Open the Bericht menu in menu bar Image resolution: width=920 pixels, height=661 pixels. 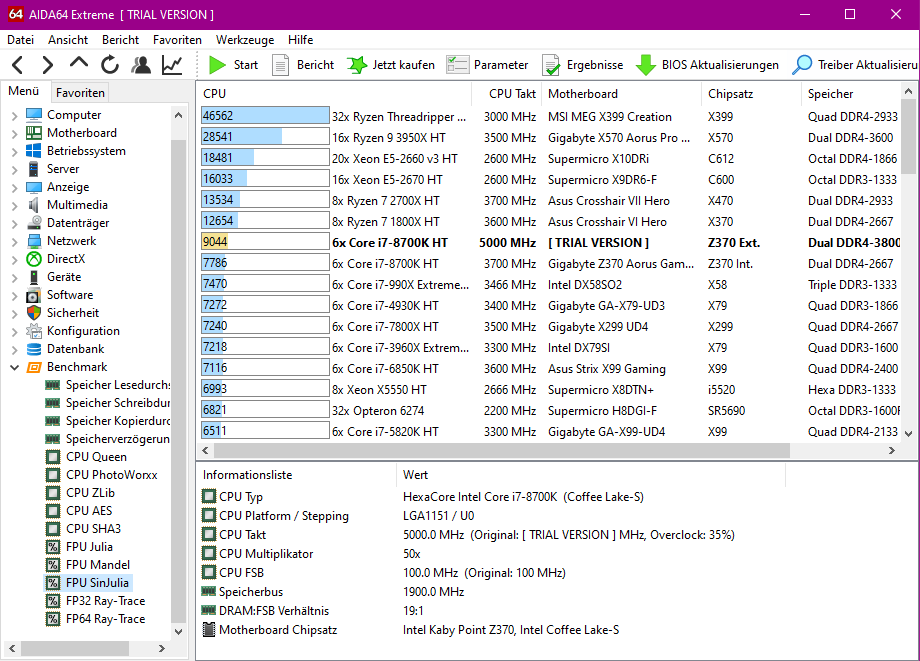click(120, 40)
